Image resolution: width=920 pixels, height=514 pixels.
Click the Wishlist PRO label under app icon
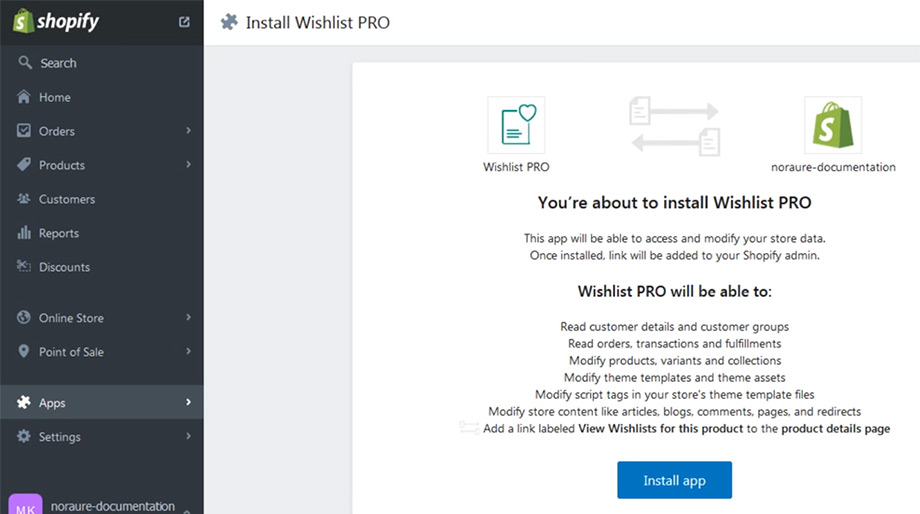tap(516, 167)
